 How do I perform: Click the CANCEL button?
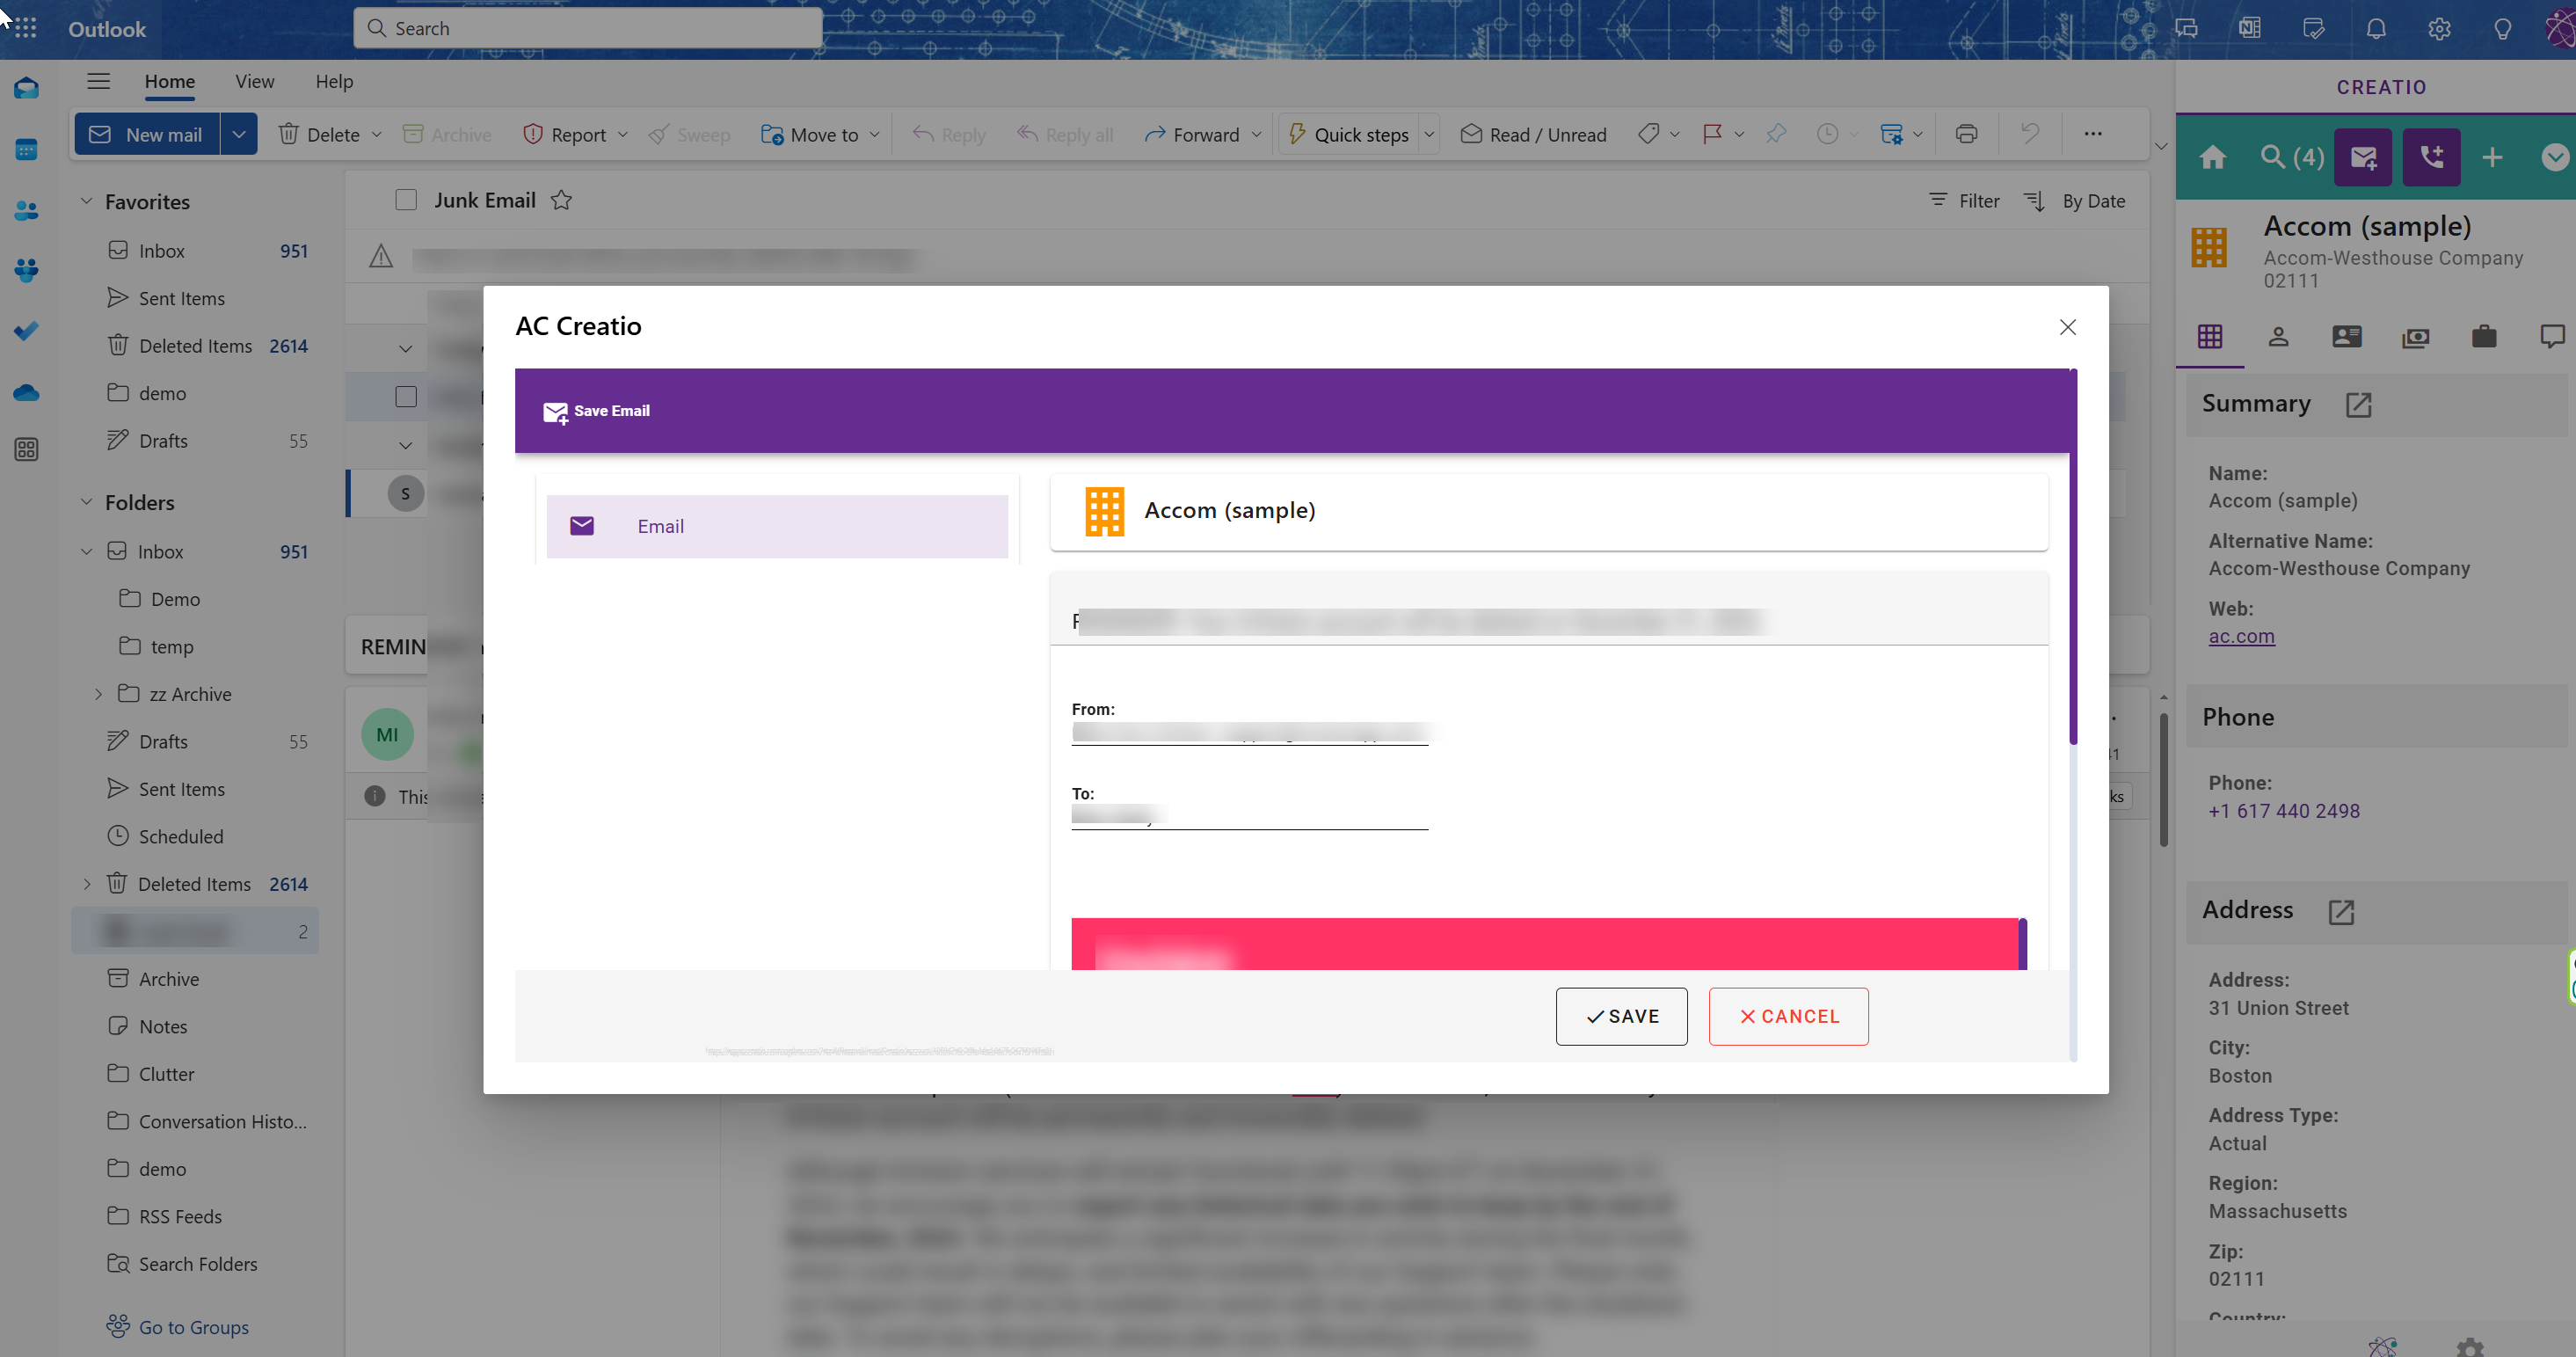click(x=1788, y=1016)
